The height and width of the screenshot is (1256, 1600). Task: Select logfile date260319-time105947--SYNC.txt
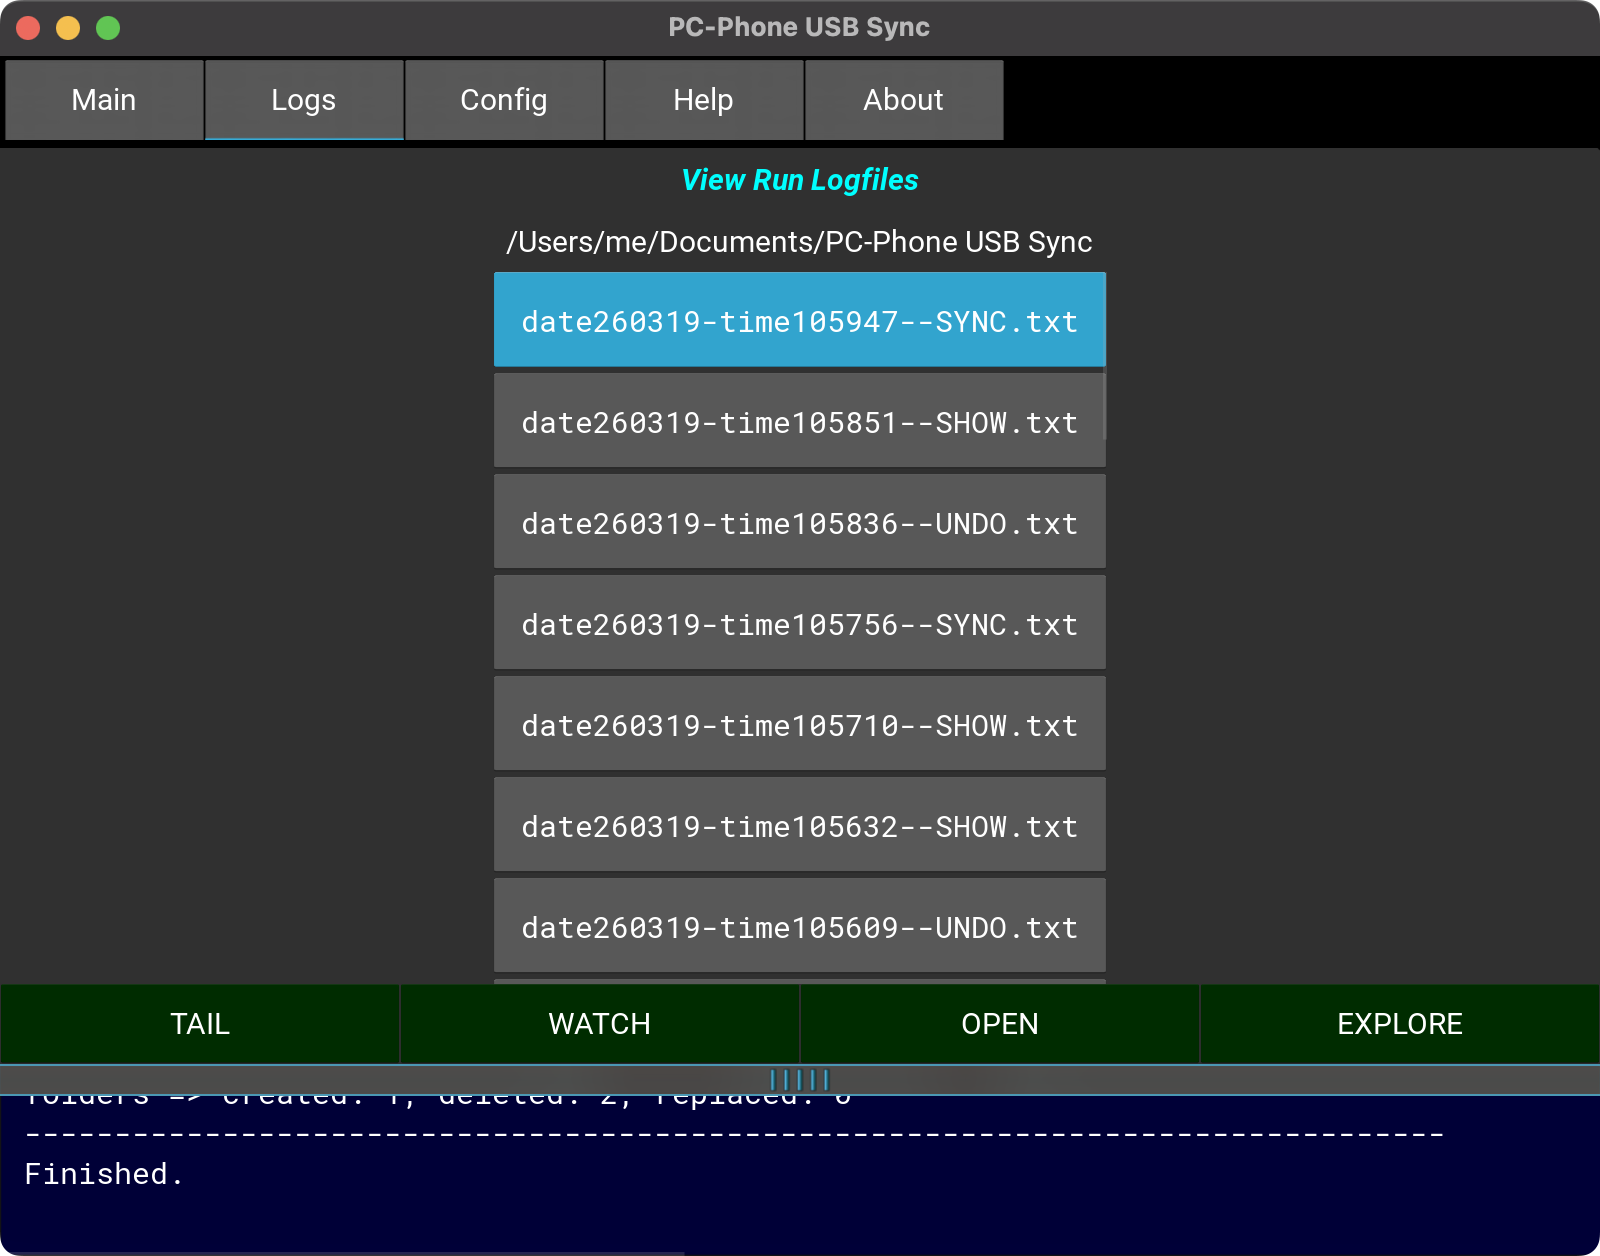(x=799, y=321)
